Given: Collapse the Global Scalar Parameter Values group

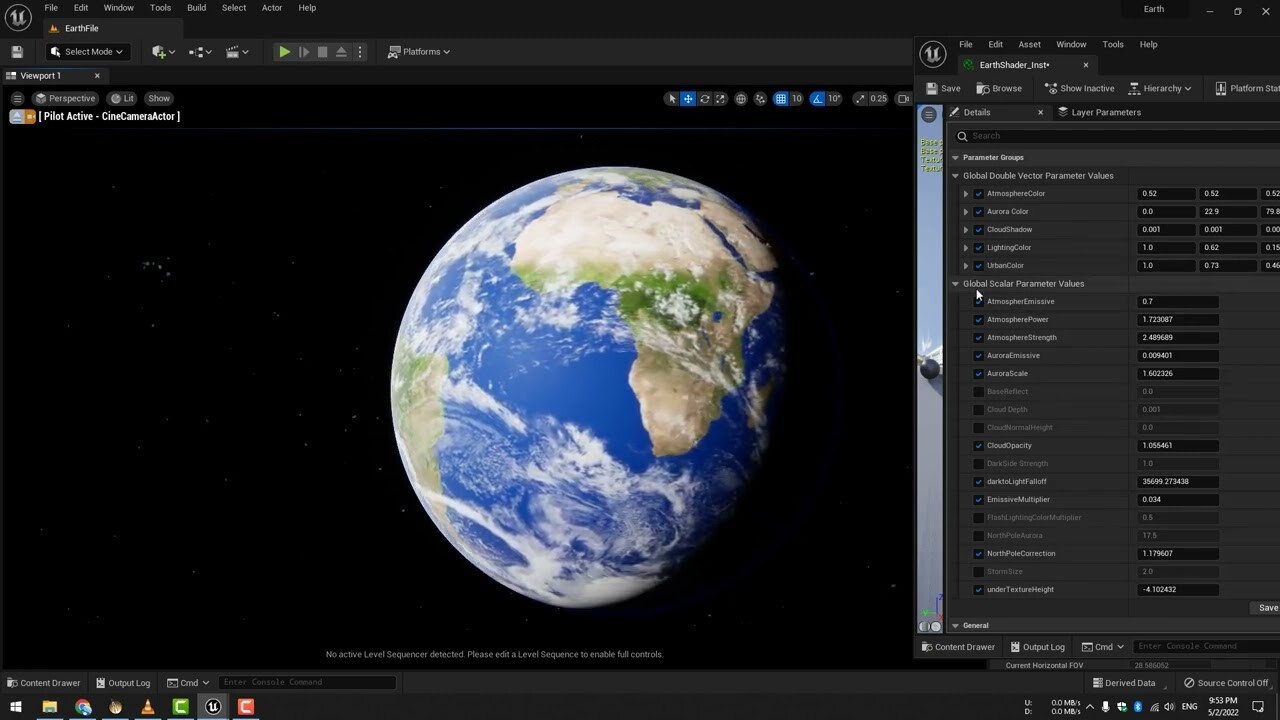Looking at the screenshot, I should pos(955,283).
